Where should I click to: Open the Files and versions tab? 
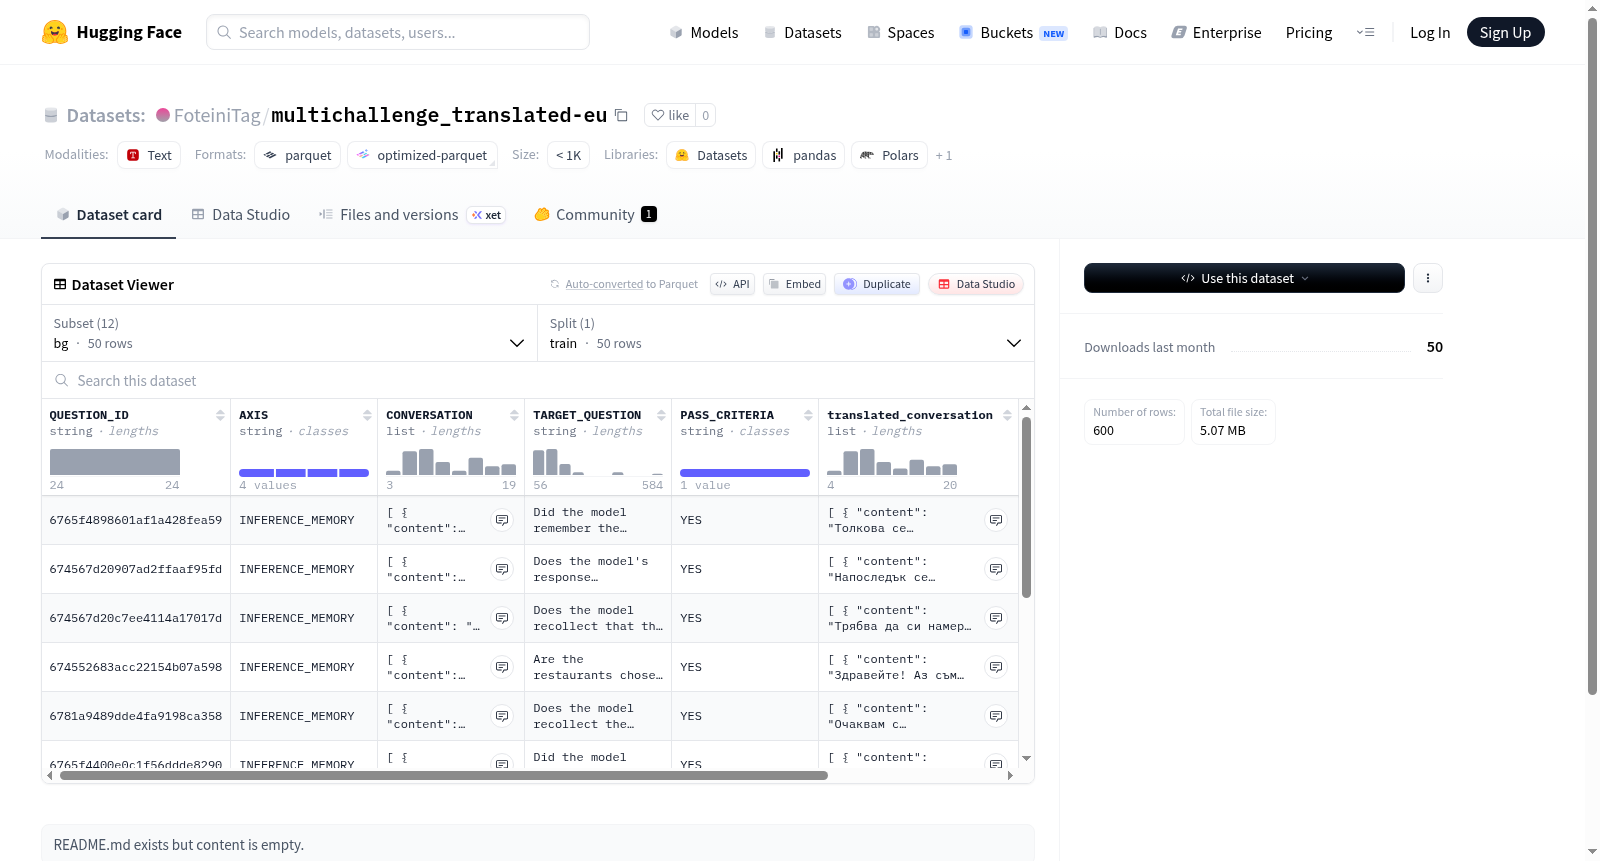pyautogui.click(x=412, y=215)
